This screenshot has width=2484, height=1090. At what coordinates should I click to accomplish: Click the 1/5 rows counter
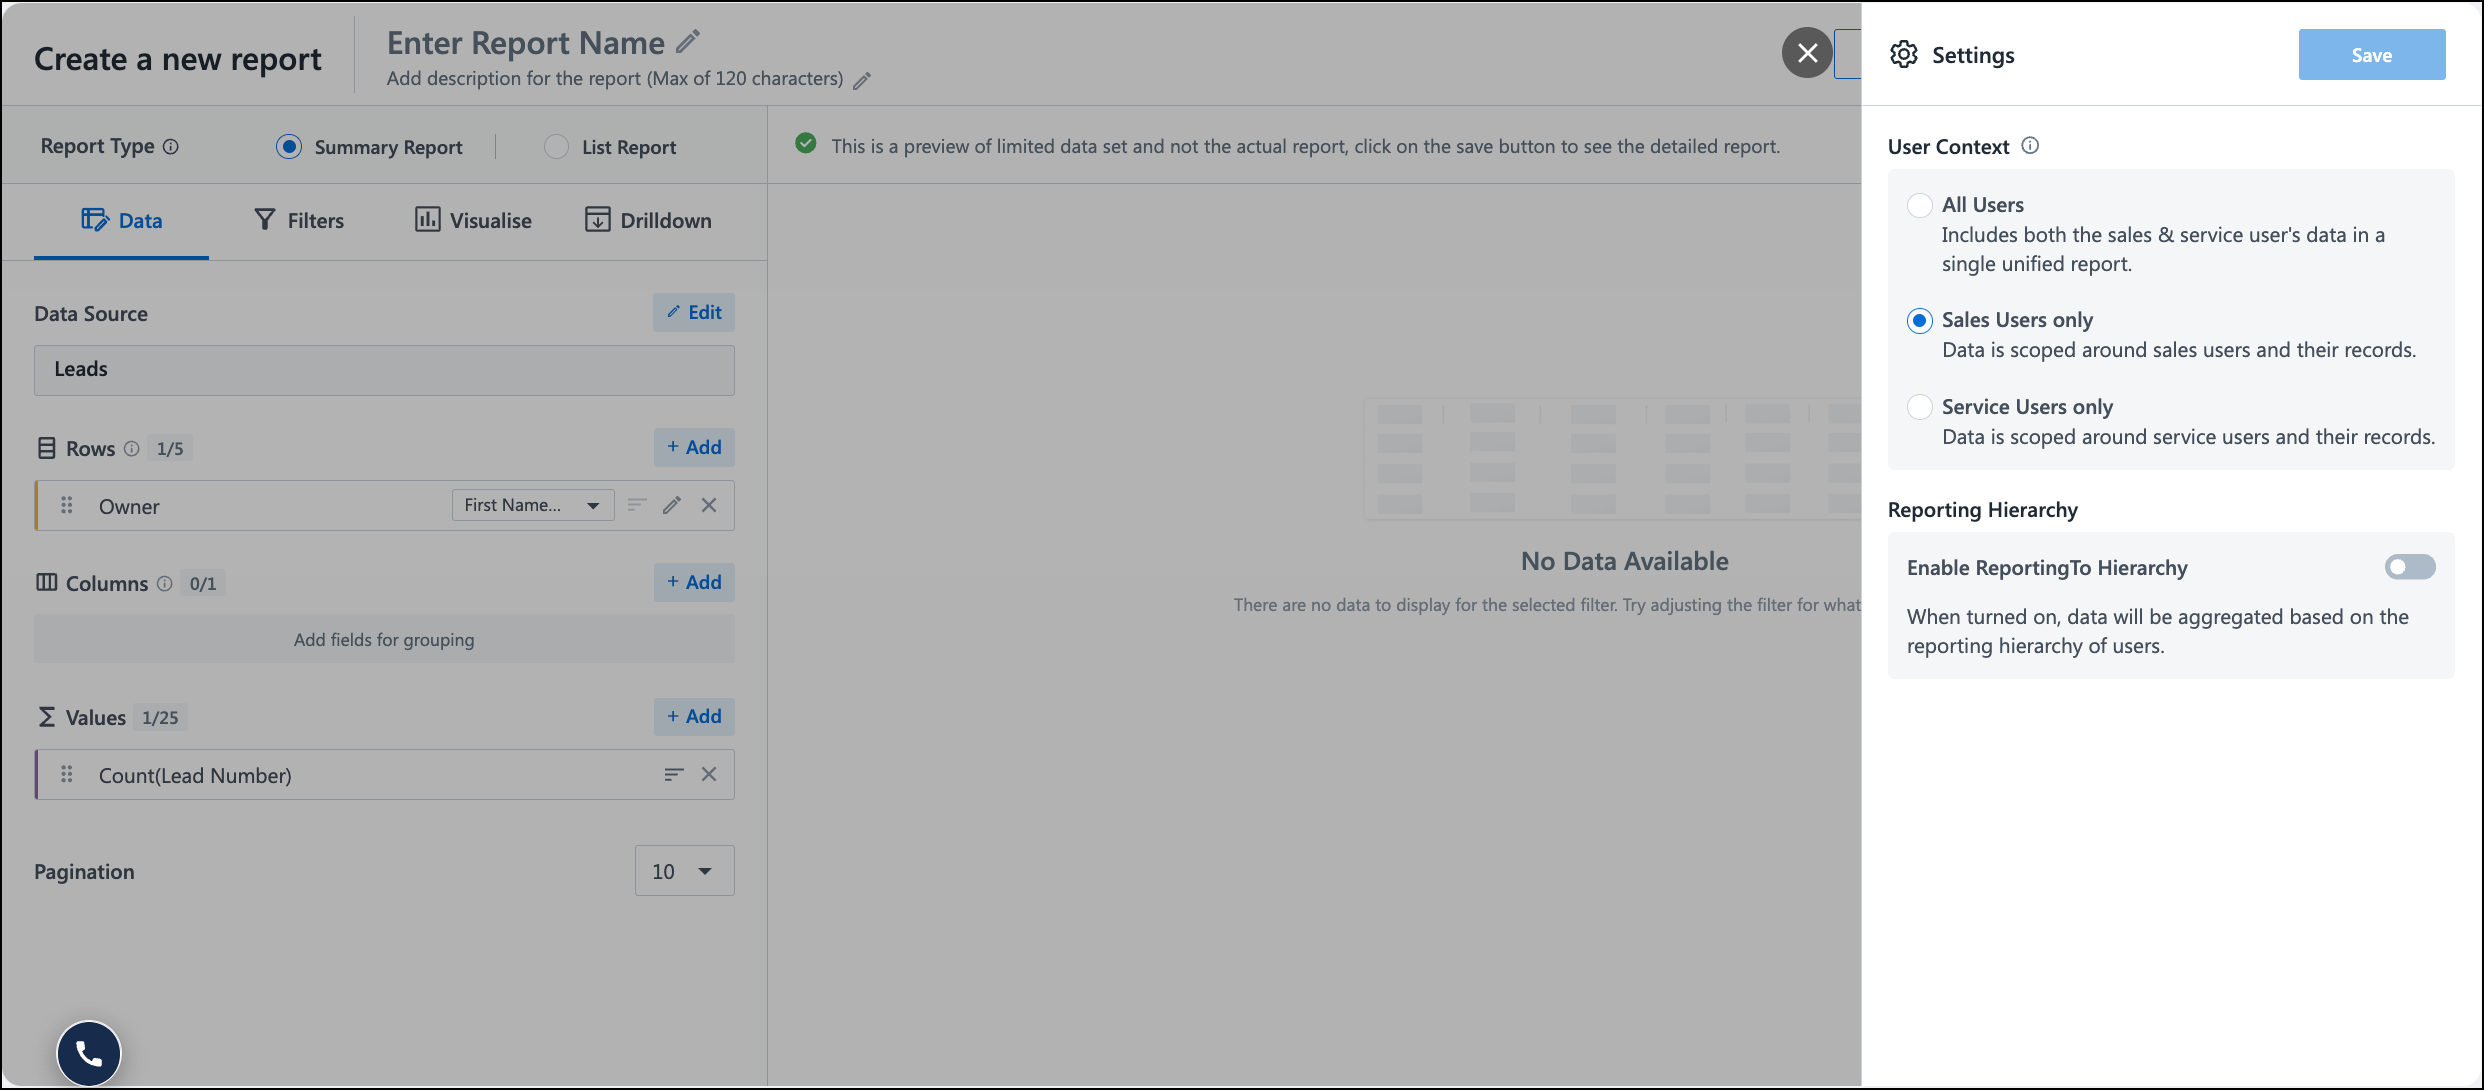(170, 448)
